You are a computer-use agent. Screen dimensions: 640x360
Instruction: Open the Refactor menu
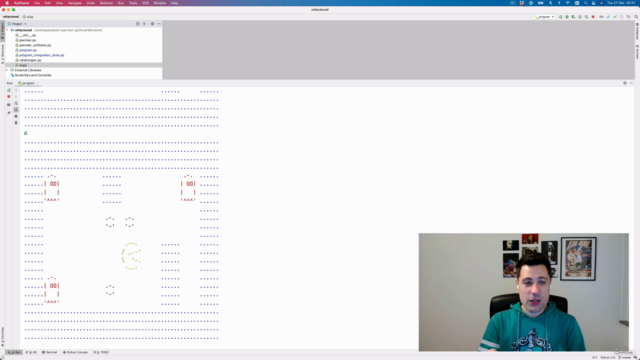(x=106, y=3)
